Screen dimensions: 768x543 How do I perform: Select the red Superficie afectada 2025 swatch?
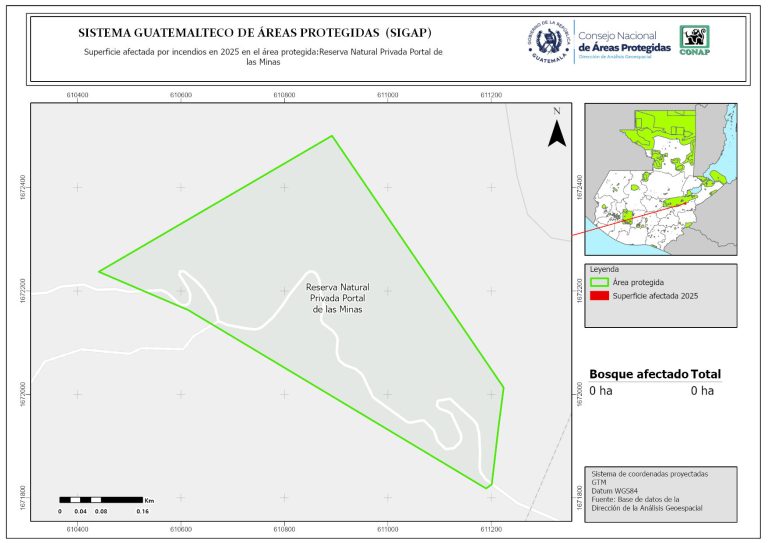pyautogui.click(x=598, y=297)
